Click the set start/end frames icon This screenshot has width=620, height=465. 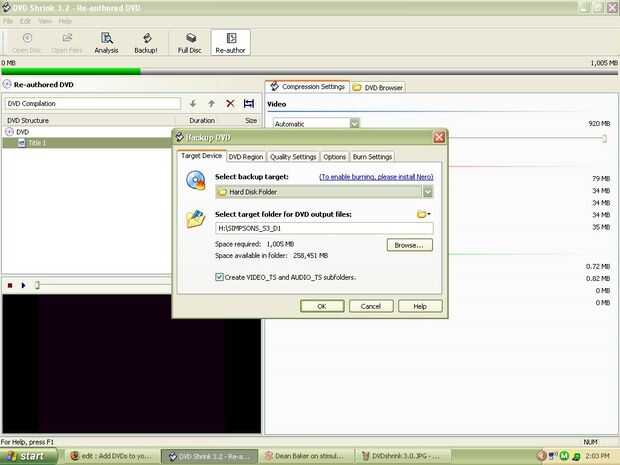pyautogui.click(x=249, y=104)
